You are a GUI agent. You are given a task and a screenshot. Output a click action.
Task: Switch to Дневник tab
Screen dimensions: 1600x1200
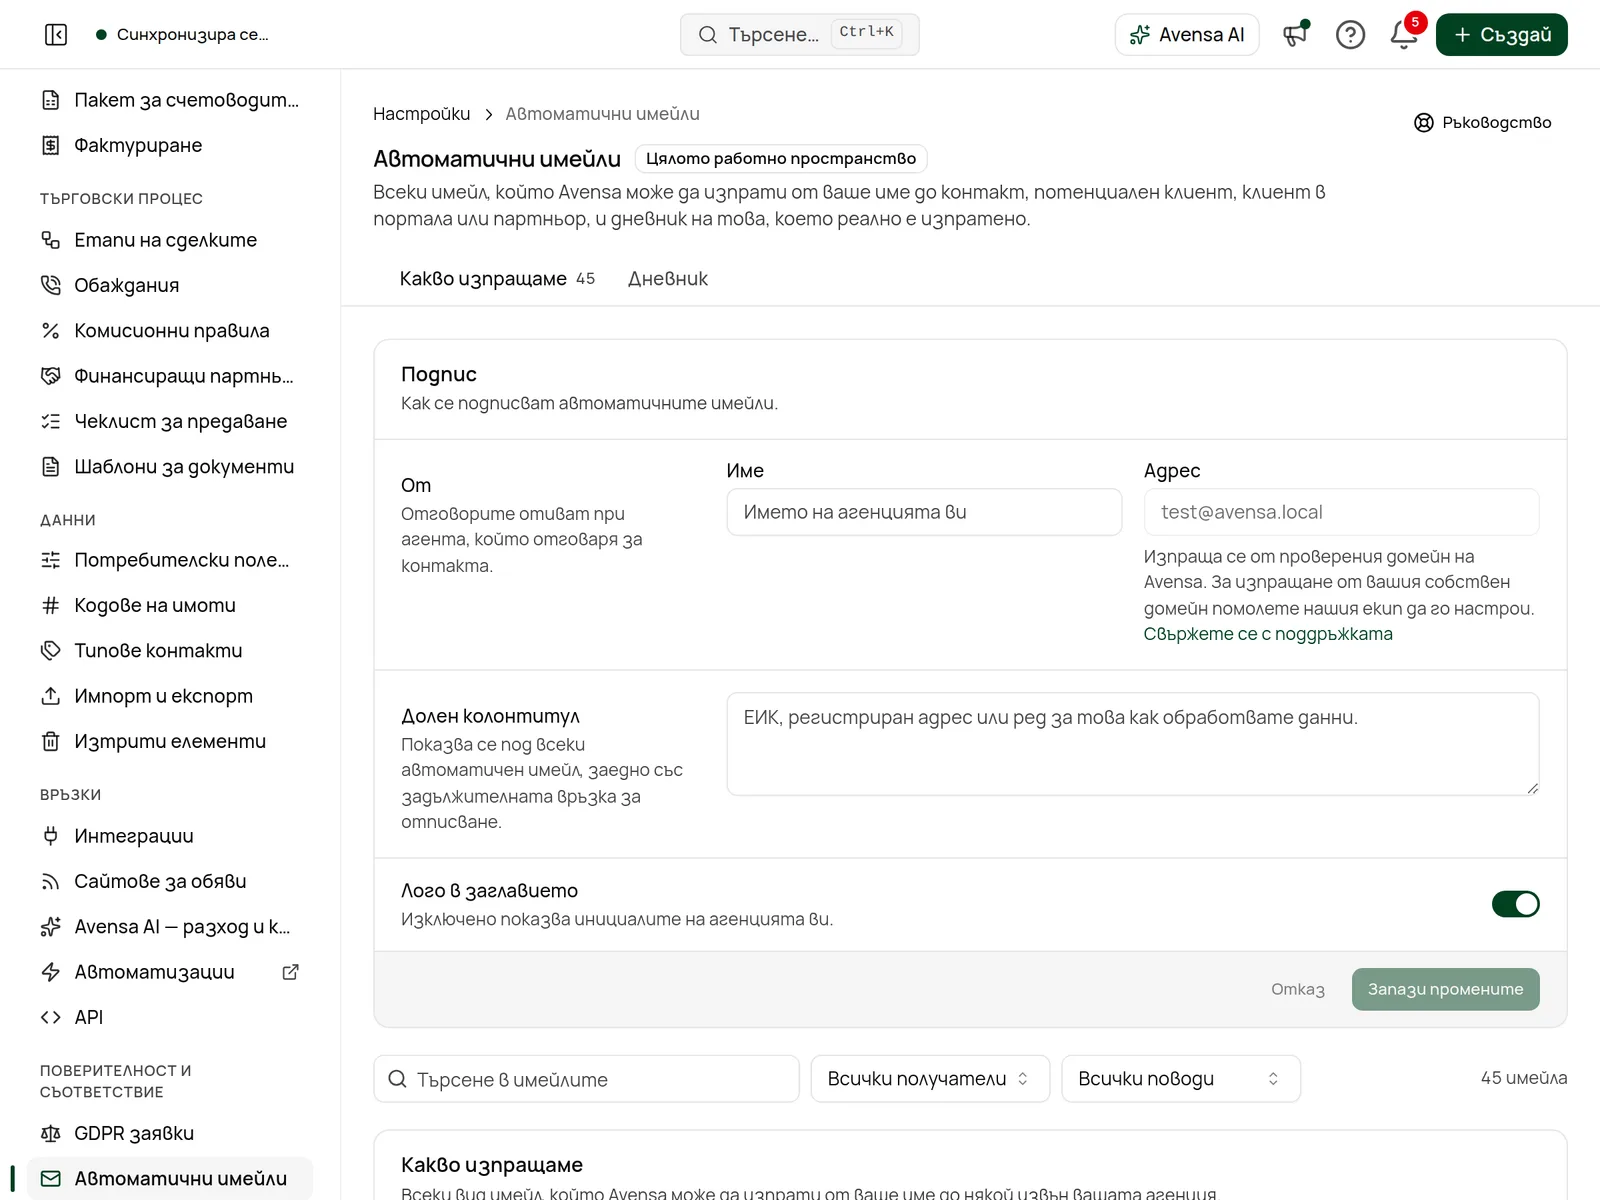[668, 279]
